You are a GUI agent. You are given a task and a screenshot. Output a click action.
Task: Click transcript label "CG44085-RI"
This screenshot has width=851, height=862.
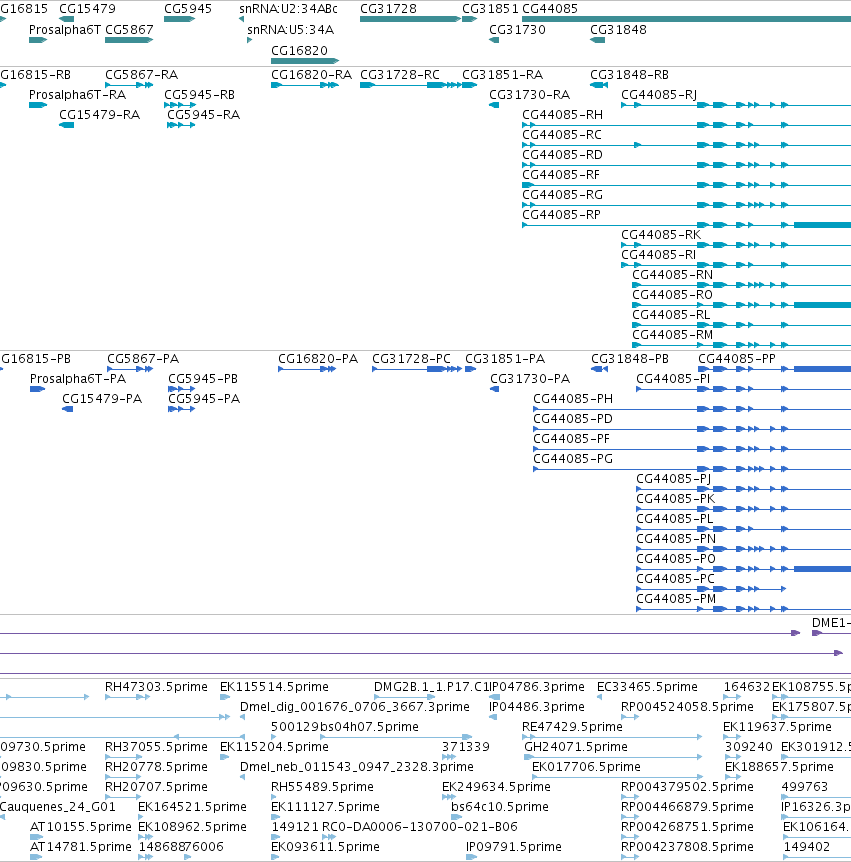click(659, 255)
